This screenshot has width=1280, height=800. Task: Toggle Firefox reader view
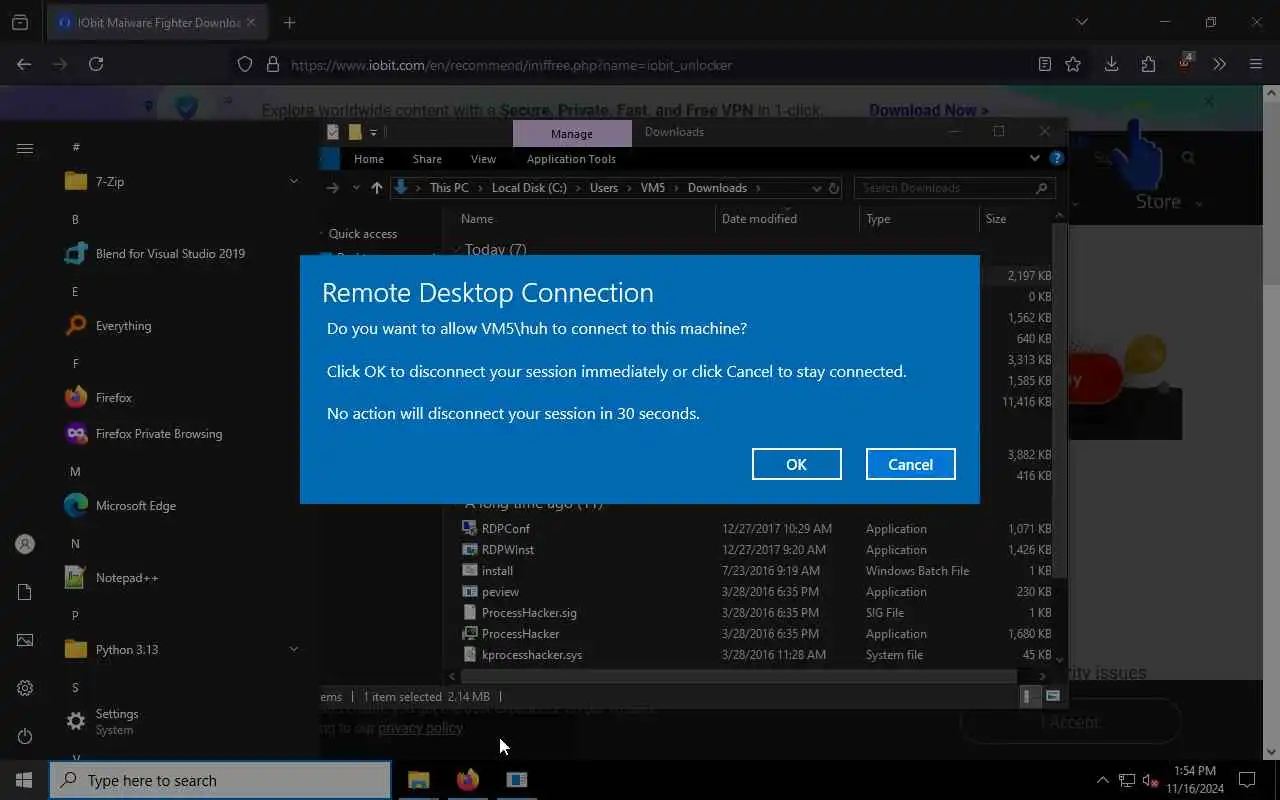coord(1044,64)
